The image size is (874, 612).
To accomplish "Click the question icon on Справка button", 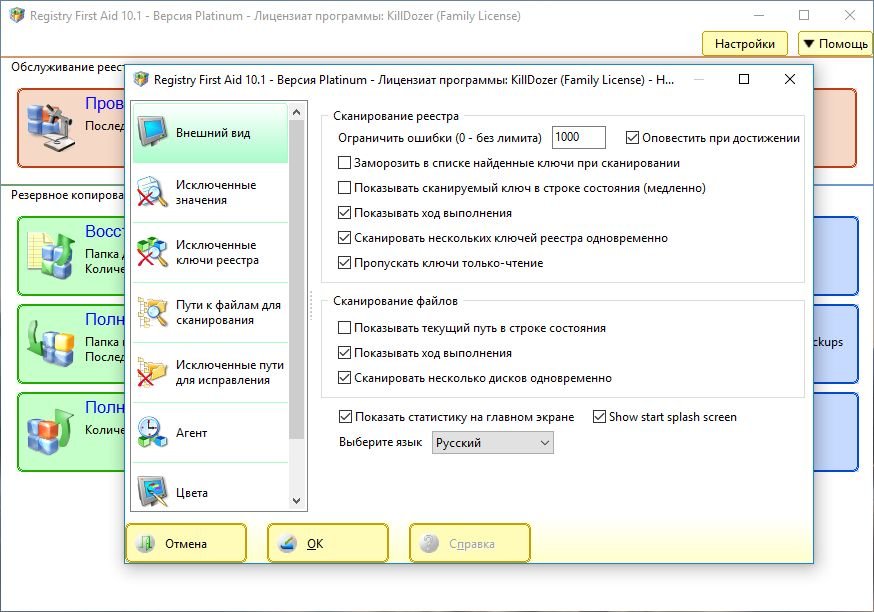I will pos(430,543).
